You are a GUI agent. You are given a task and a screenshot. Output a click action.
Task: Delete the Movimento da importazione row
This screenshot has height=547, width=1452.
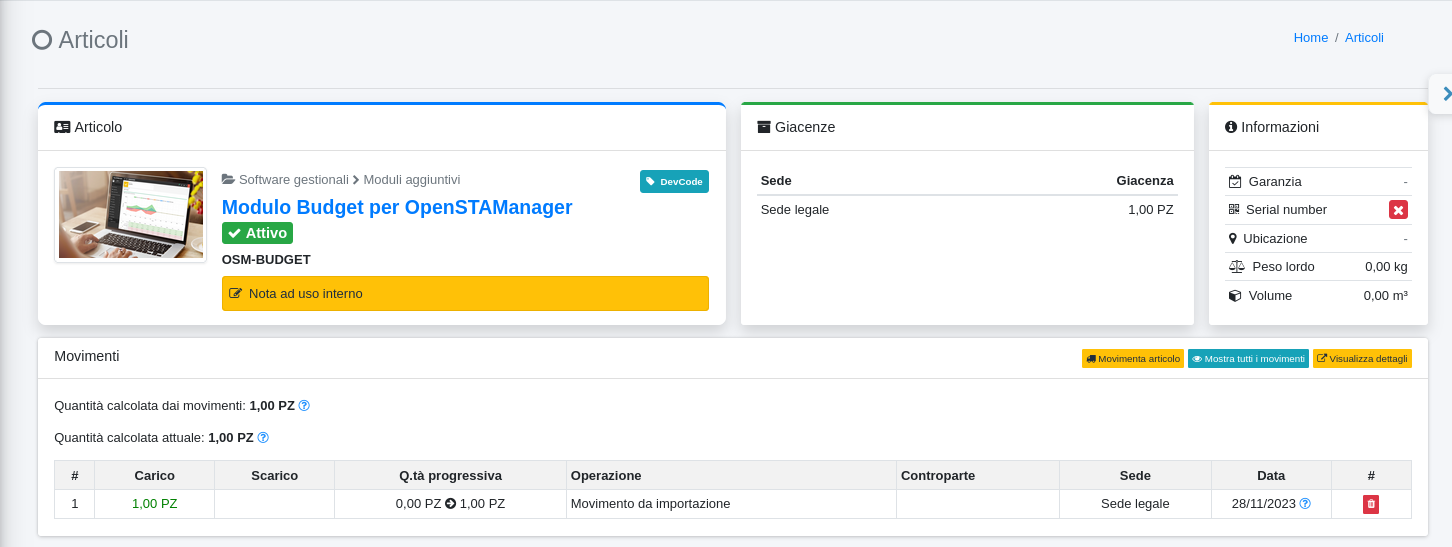(1370, 504)
